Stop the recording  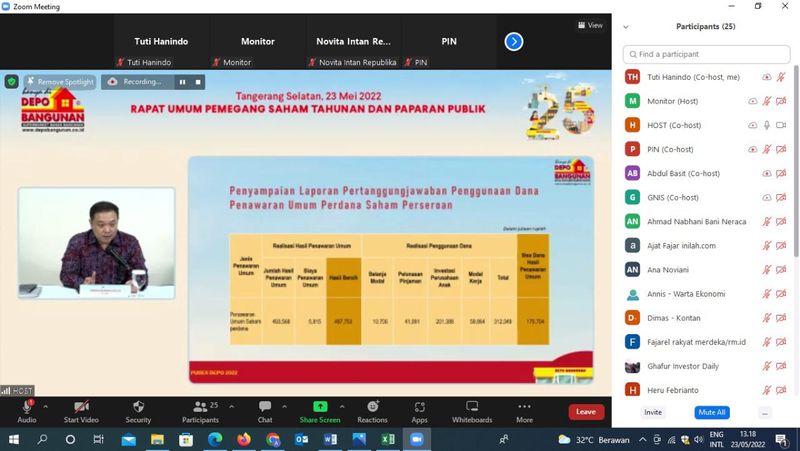click(x=198, y=82)
